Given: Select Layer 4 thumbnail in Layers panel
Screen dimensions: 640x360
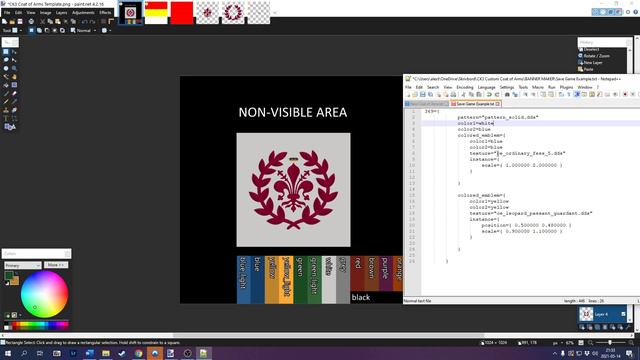Looking at the screenshot, I should coord(586,314).
